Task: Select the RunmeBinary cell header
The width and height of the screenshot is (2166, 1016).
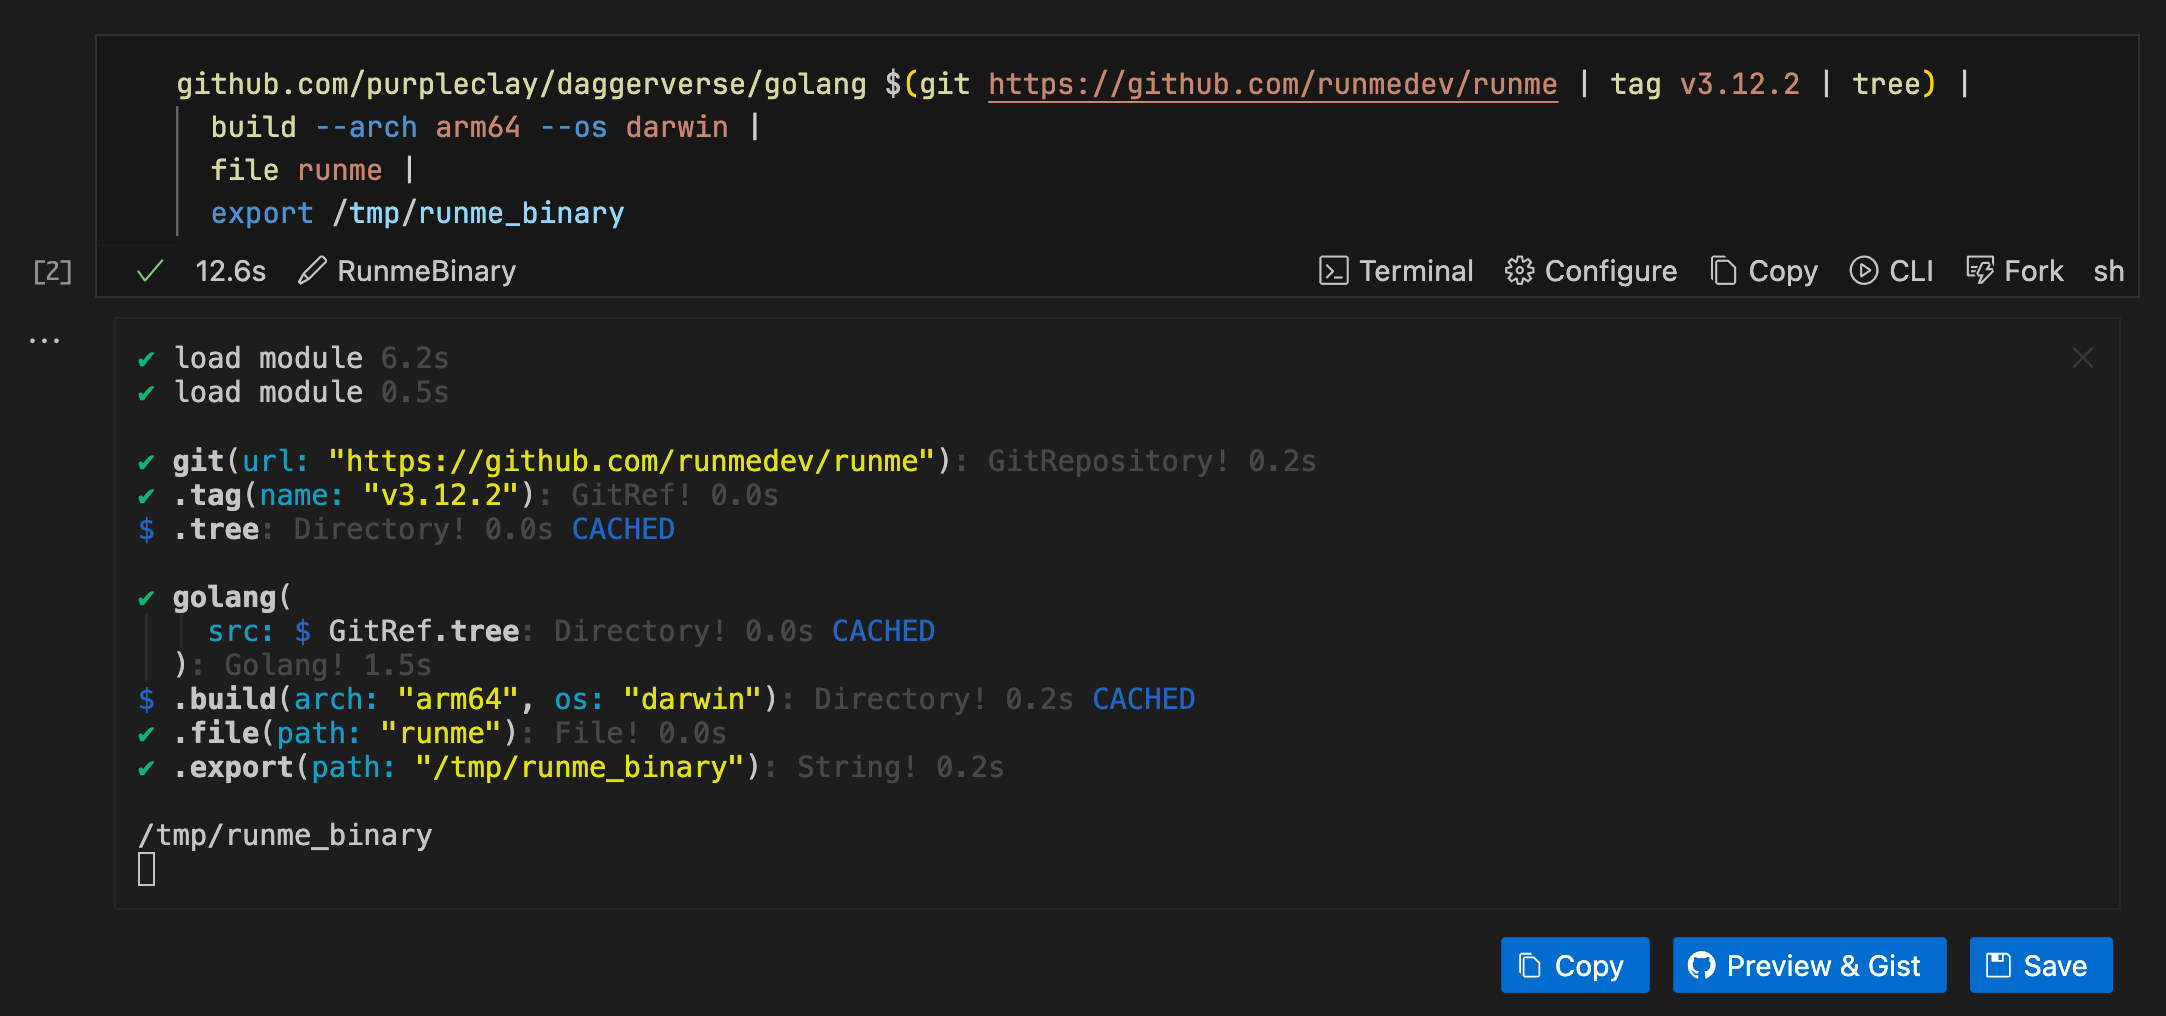Action: (426, 271)
